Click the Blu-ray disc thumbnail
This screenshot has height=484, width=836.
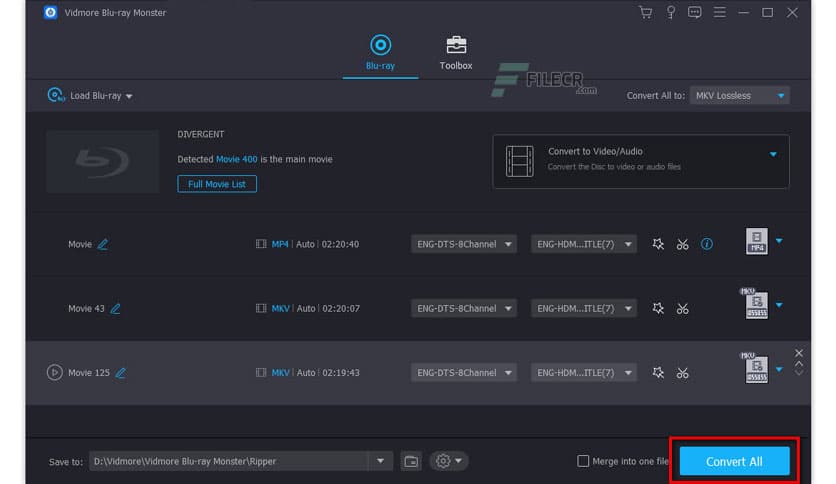[x=102, y=161]
